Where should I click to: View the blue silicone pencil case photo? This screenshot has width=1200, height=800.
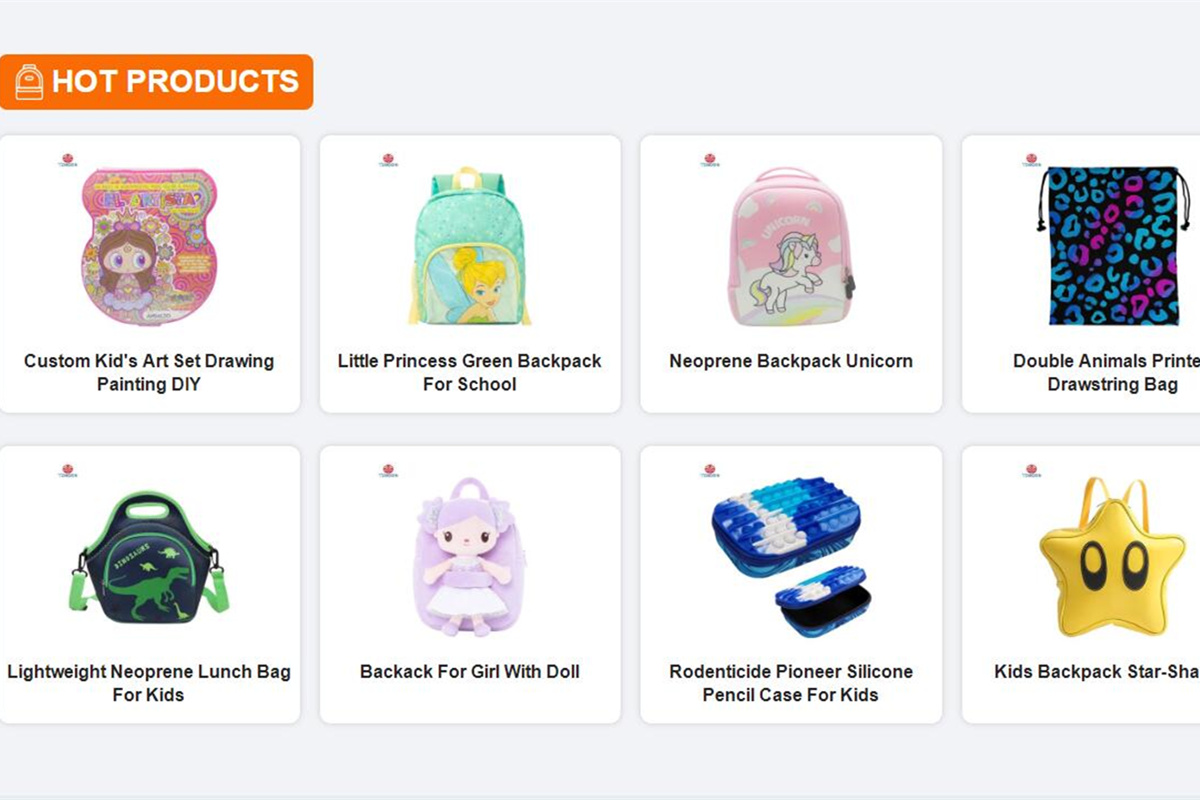tap(790, 557)
